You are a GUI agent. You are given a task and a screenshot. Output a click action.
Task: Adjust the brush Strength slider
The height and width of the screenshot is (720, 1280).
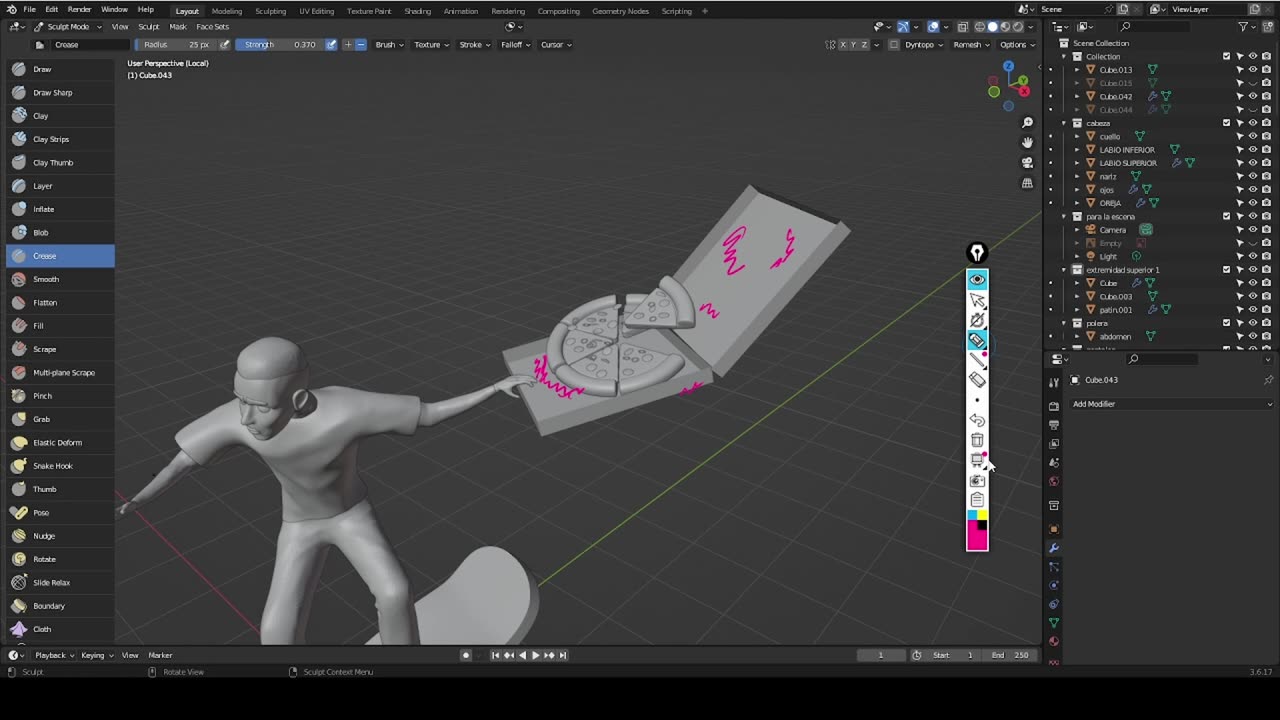(280, 45)
